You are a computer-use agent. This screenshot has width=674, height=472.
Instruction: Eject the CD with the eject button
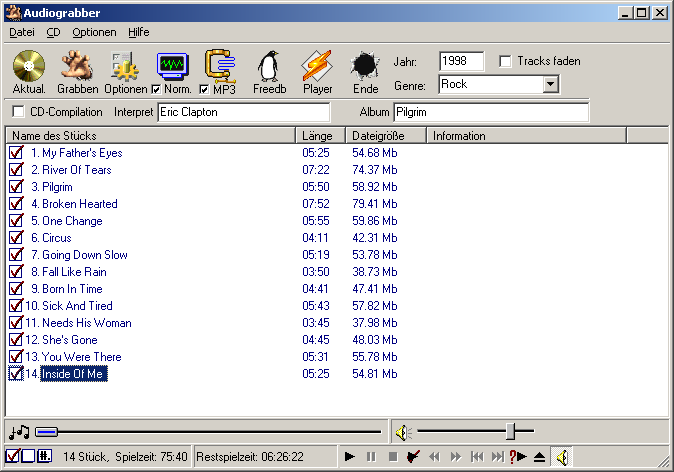pos(539,457)
